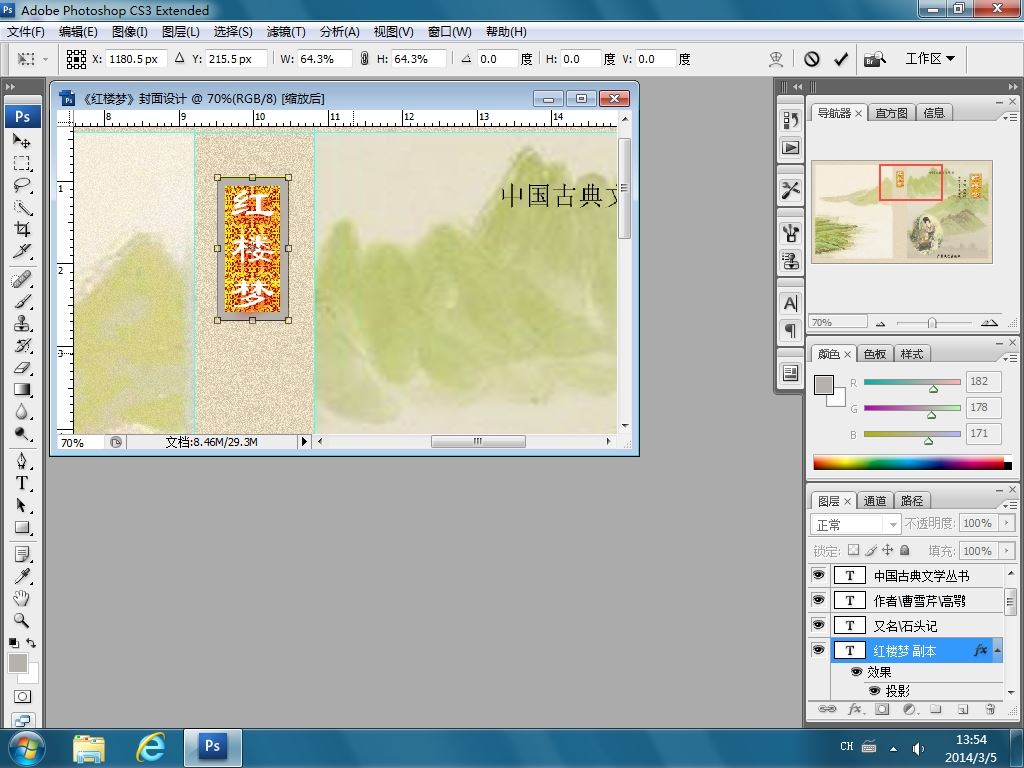Hide the 红楼梦 副本 layer
The width and height of the screenshot is (1024, 768).
818,650
